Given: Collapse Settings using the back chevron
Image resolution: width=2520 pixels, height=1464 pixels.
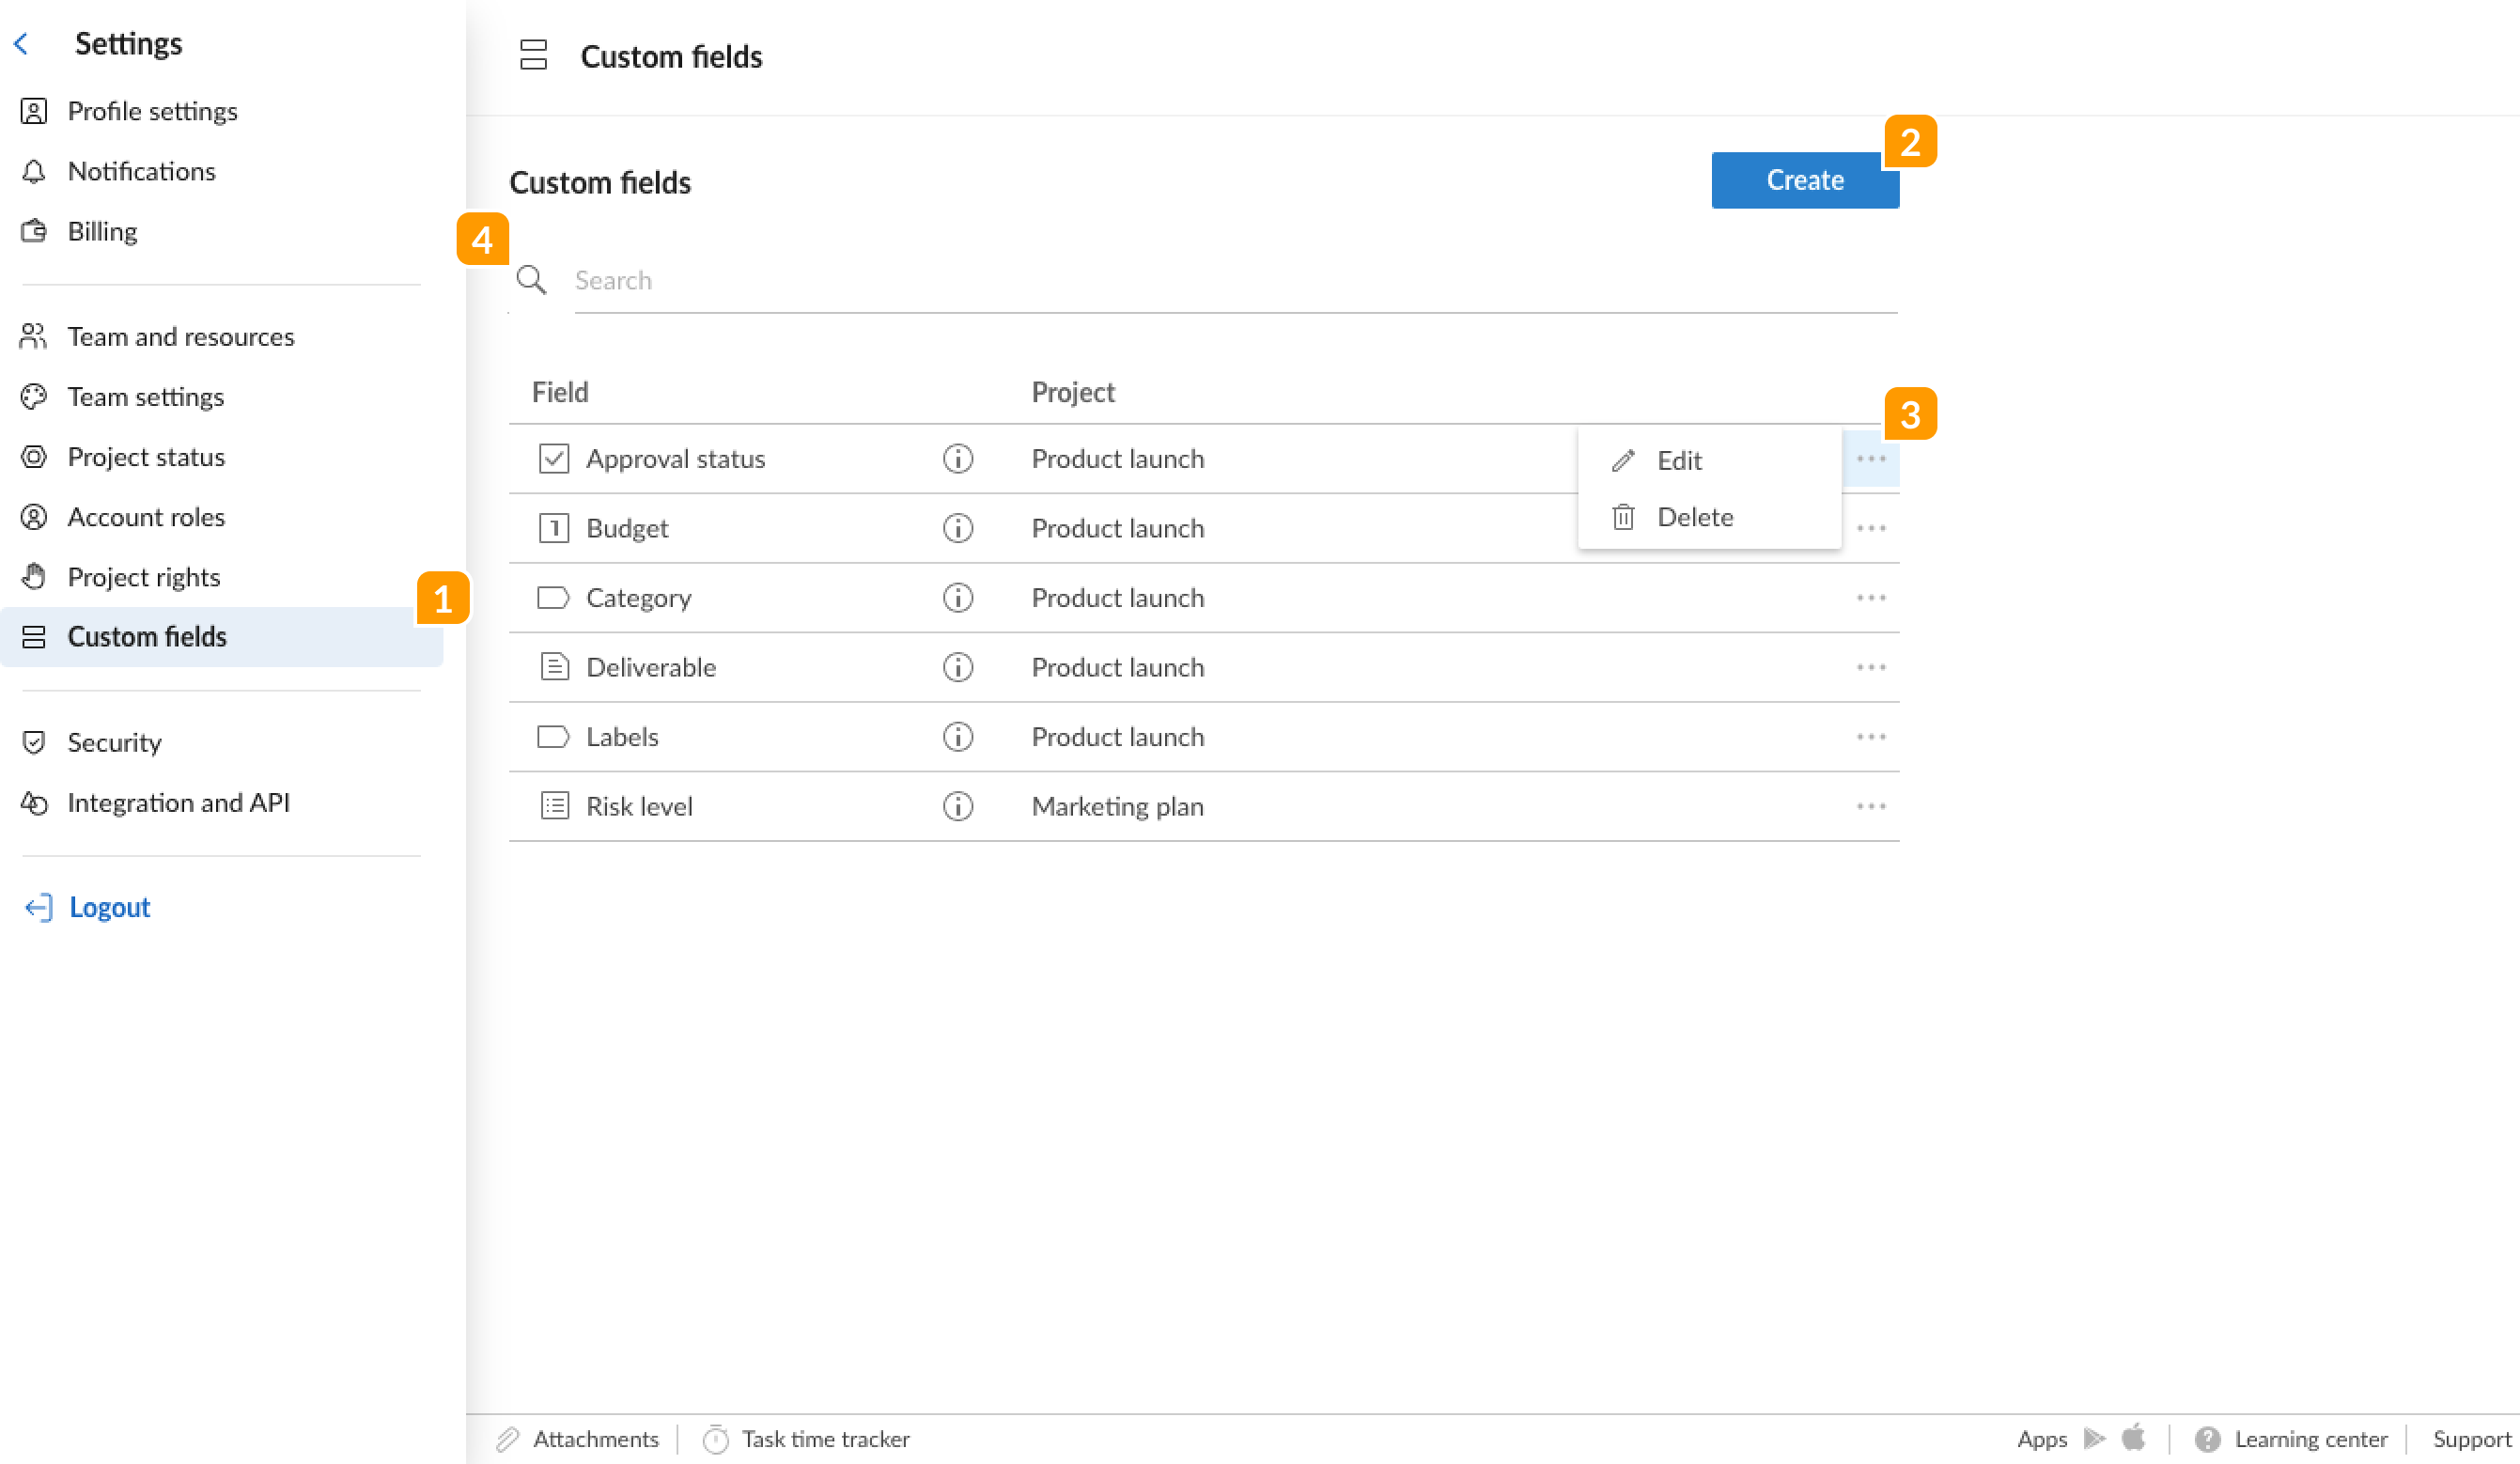Looking at the screenshot, I should tap(21, 43).
